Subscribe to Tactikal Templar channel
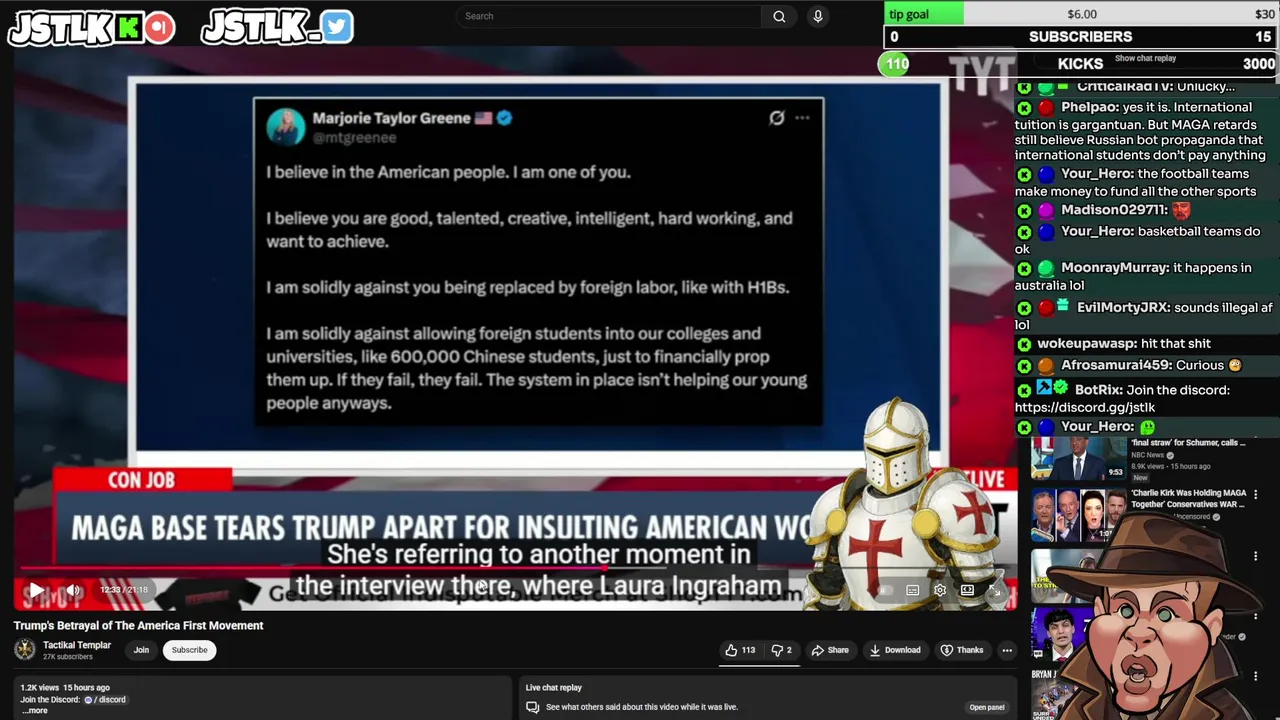The width and height of the screenshot is (1280, 720). click(189, 650)
